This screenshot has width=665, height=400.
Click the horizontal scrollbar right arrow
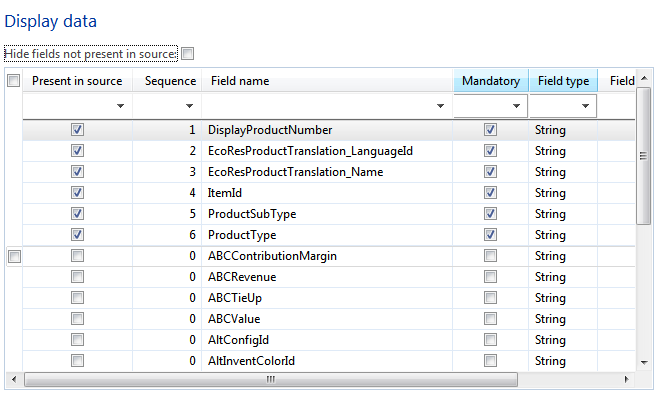point(626,380)
